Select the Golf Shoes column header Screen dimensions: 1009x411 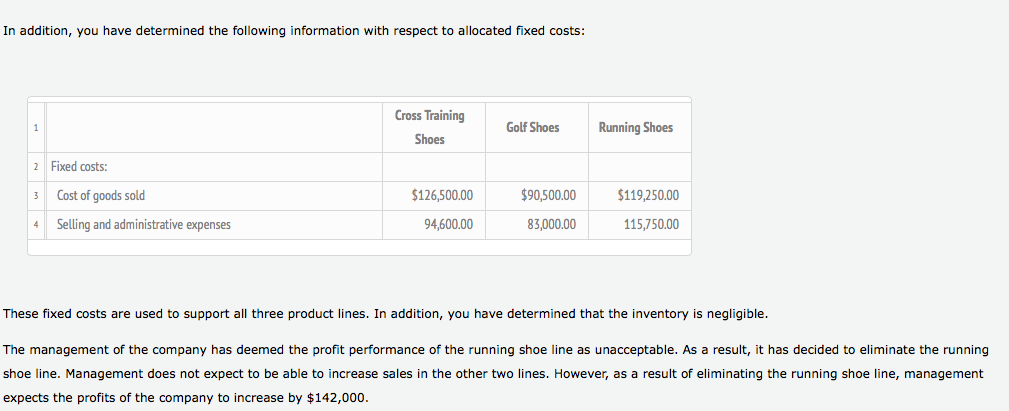pos(532,127)
